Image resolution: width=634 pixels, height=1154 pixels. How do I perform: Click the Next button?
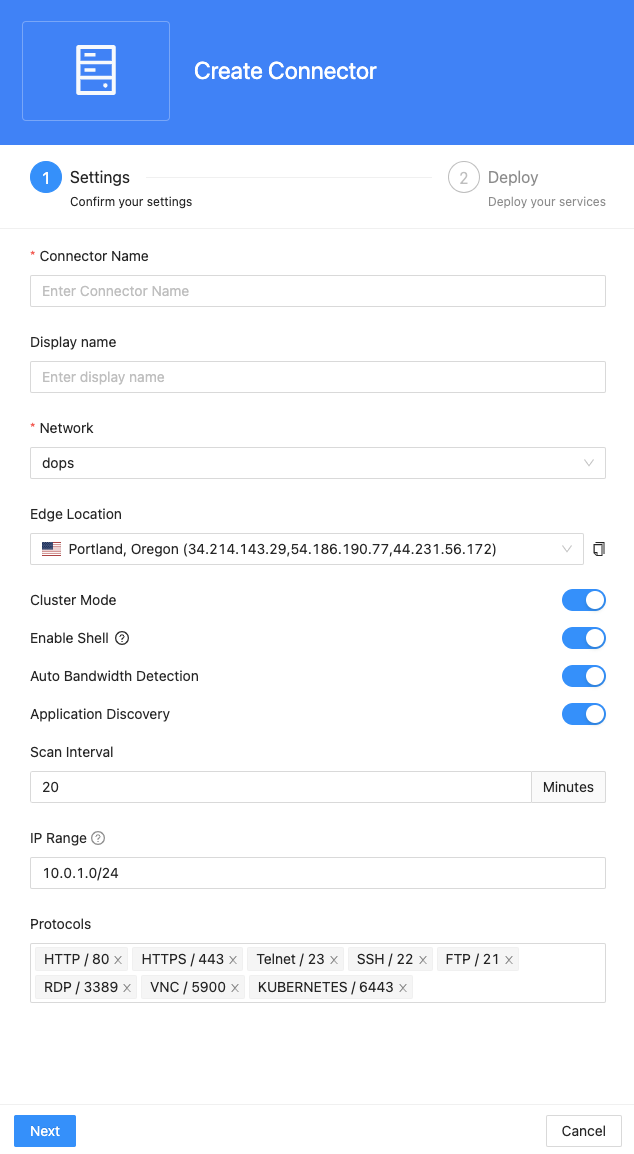[x=45, y=1131]
